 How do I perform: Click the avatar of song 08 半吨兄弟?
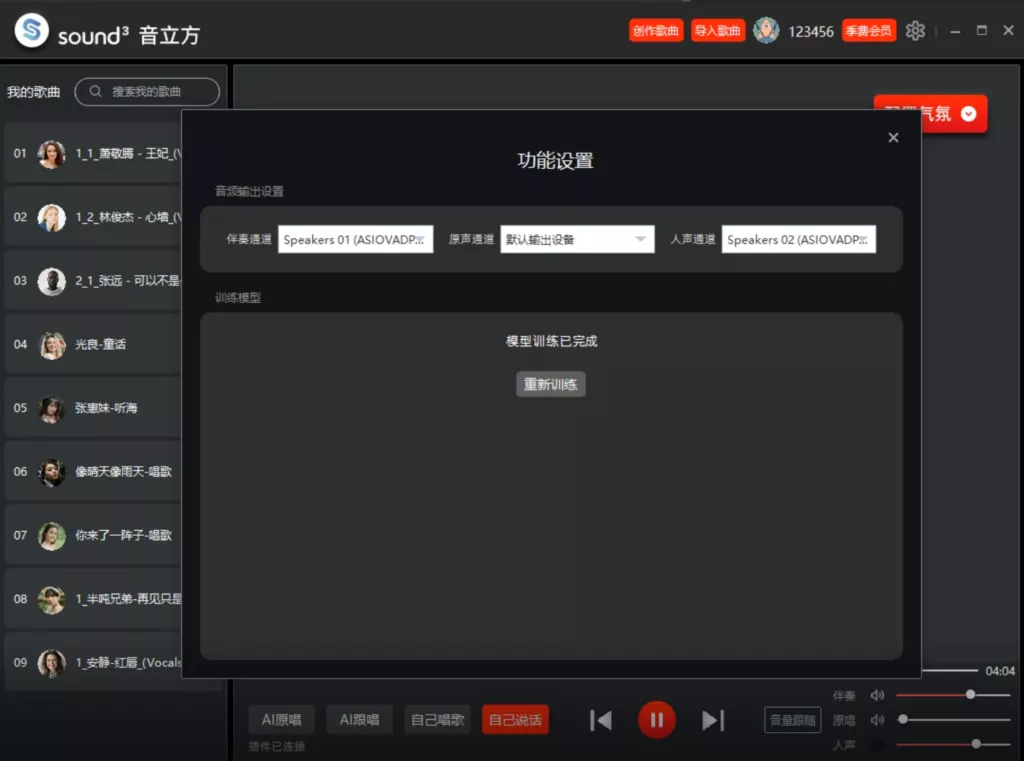pyautogui.click(x=51, y=600)
